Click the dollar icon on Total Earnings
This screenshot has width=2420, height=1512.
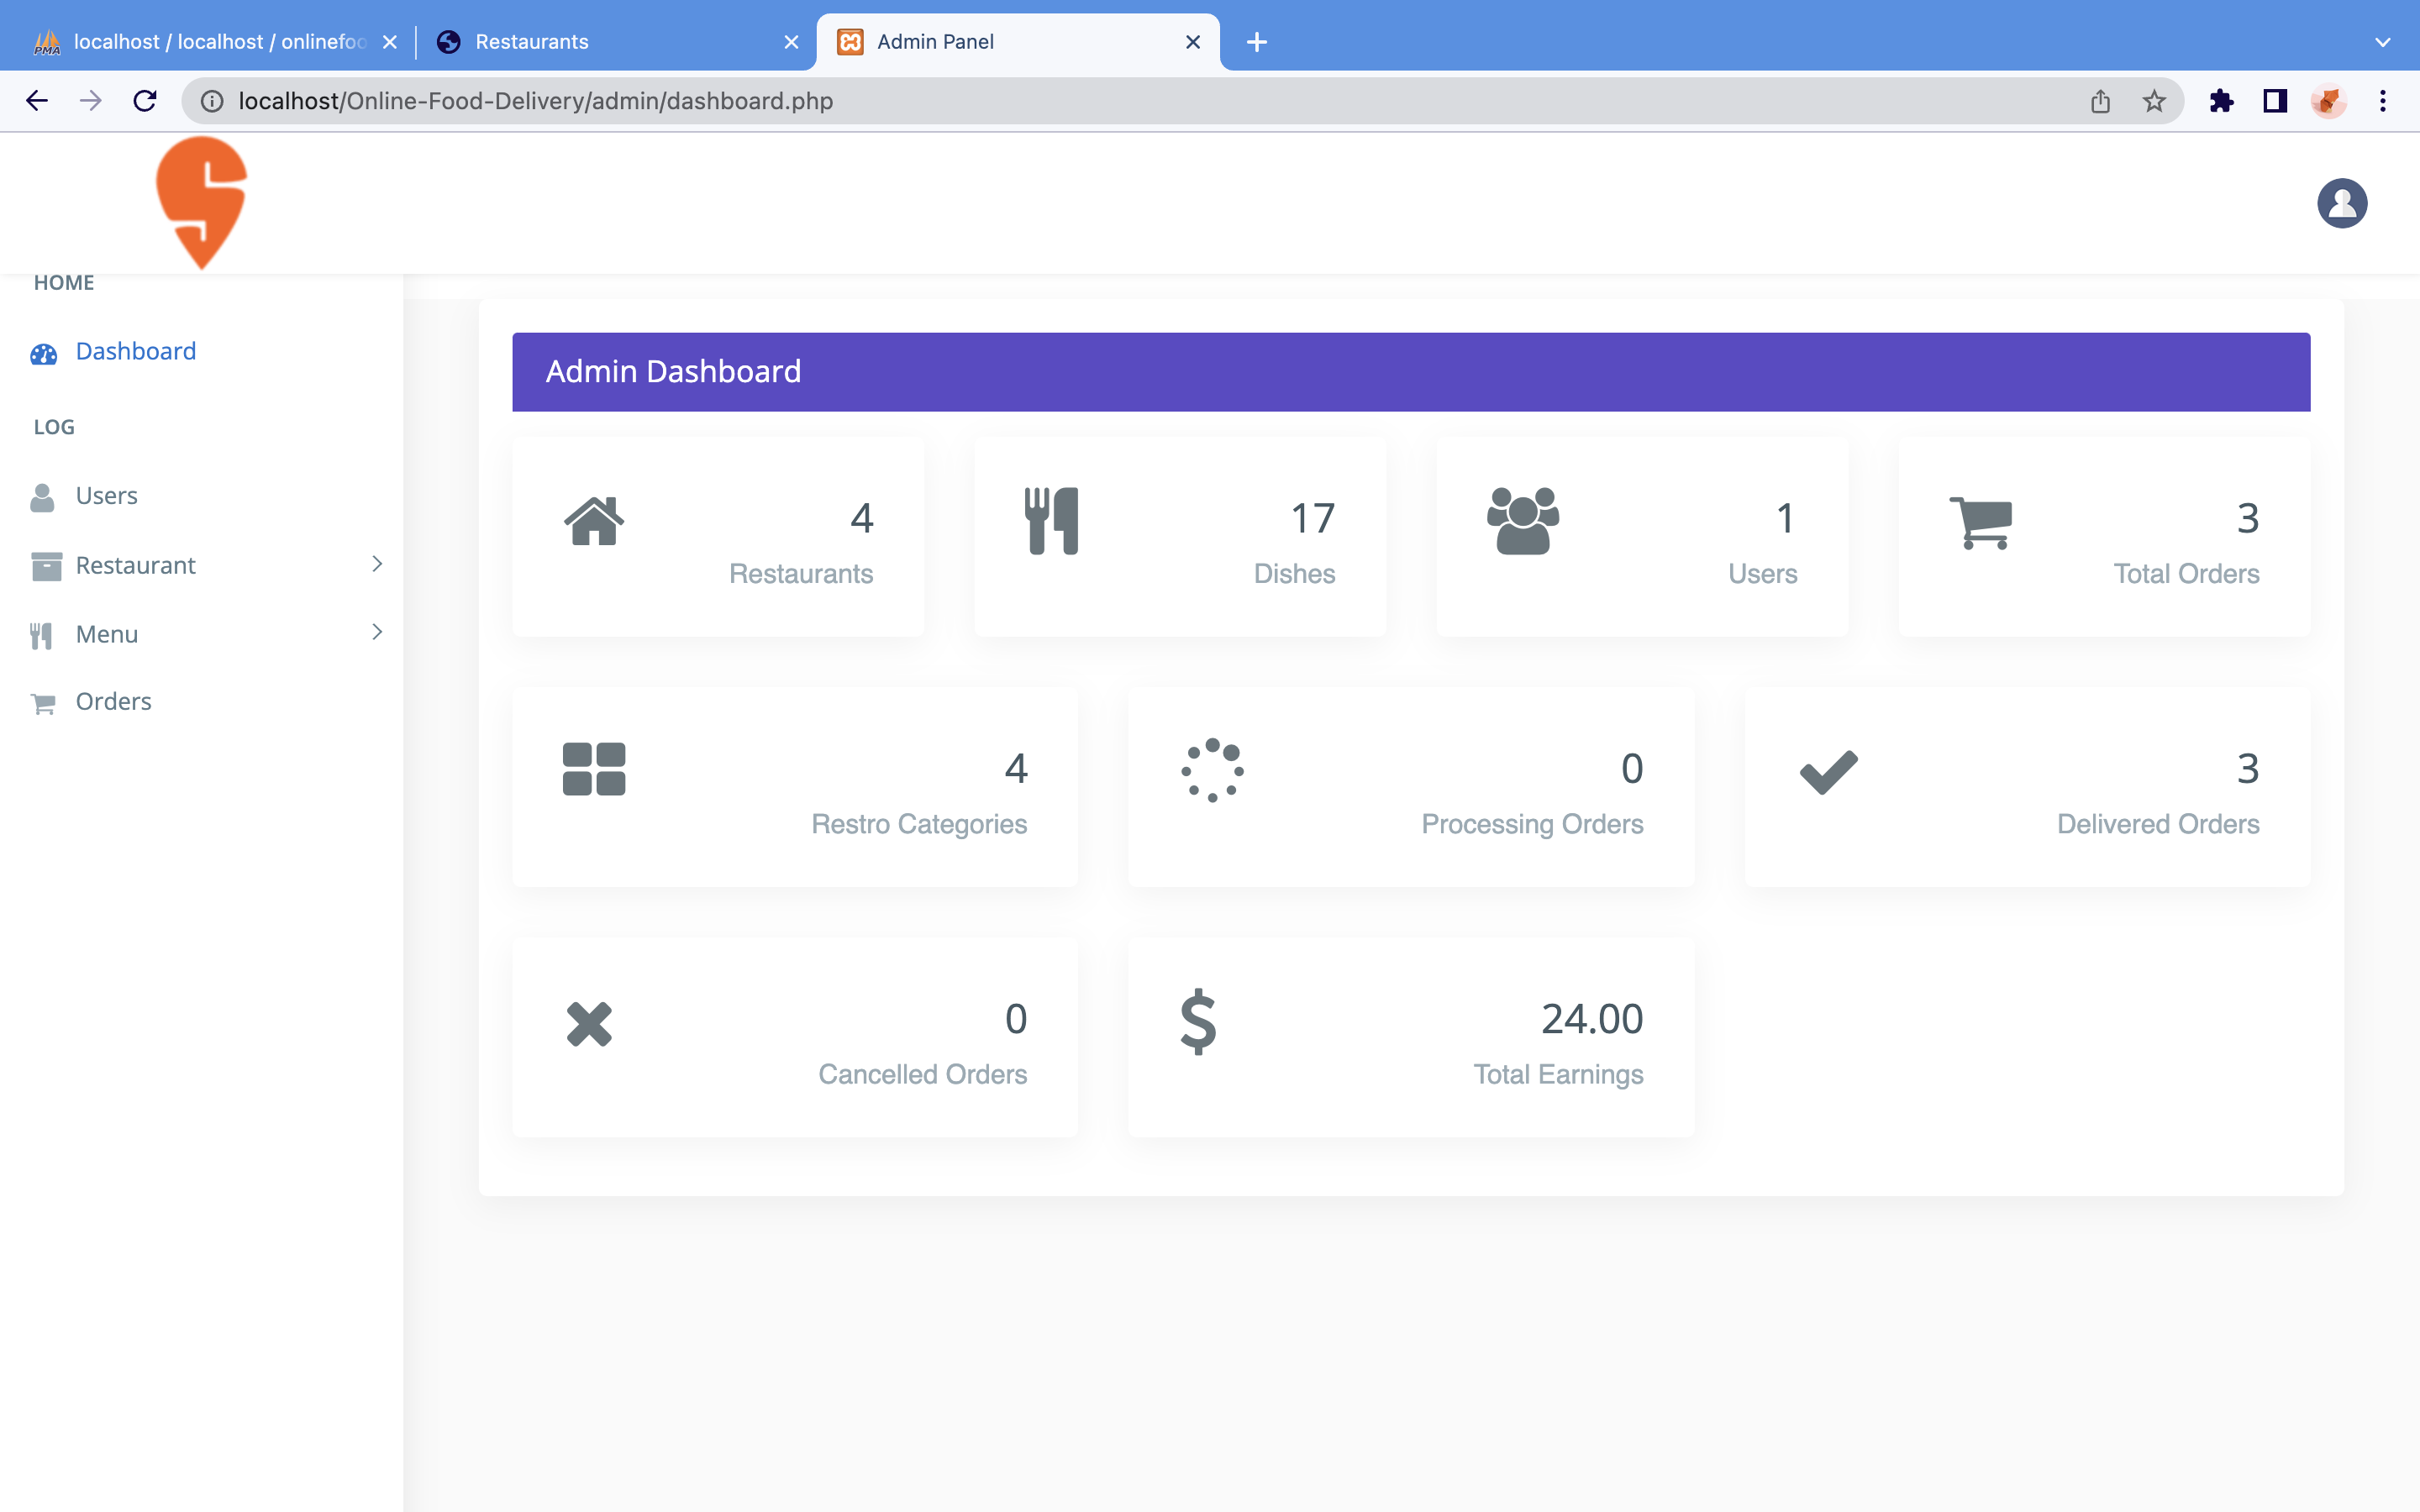(x=1198, y=1022)
